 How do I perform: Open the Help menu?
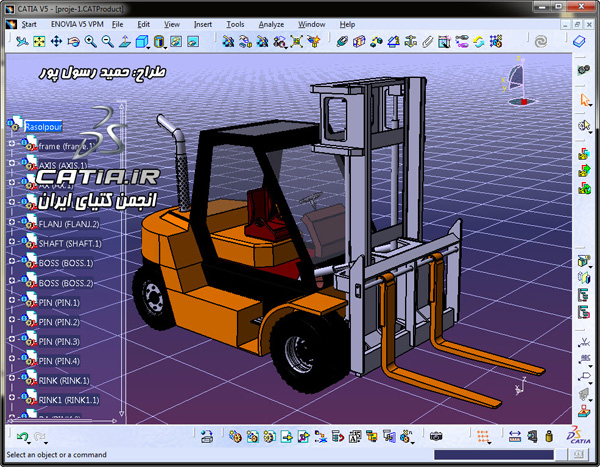click(347, 24)
